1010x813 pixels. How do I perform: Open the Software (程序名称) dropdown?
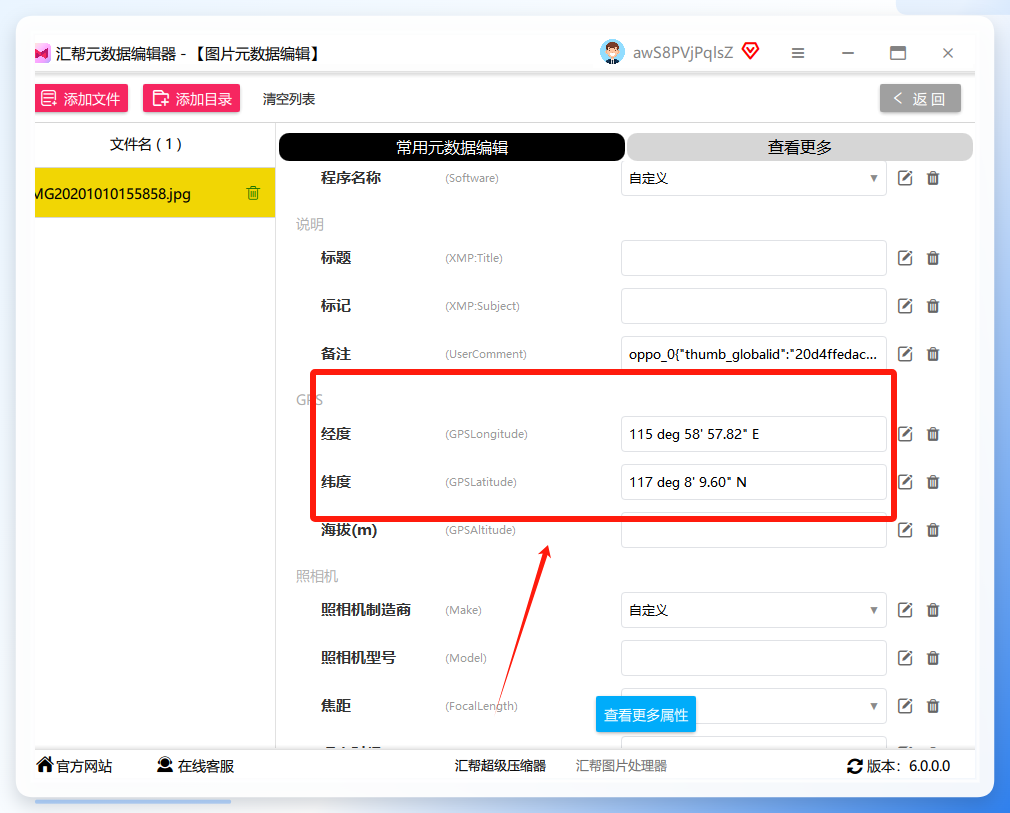point(754,178)
